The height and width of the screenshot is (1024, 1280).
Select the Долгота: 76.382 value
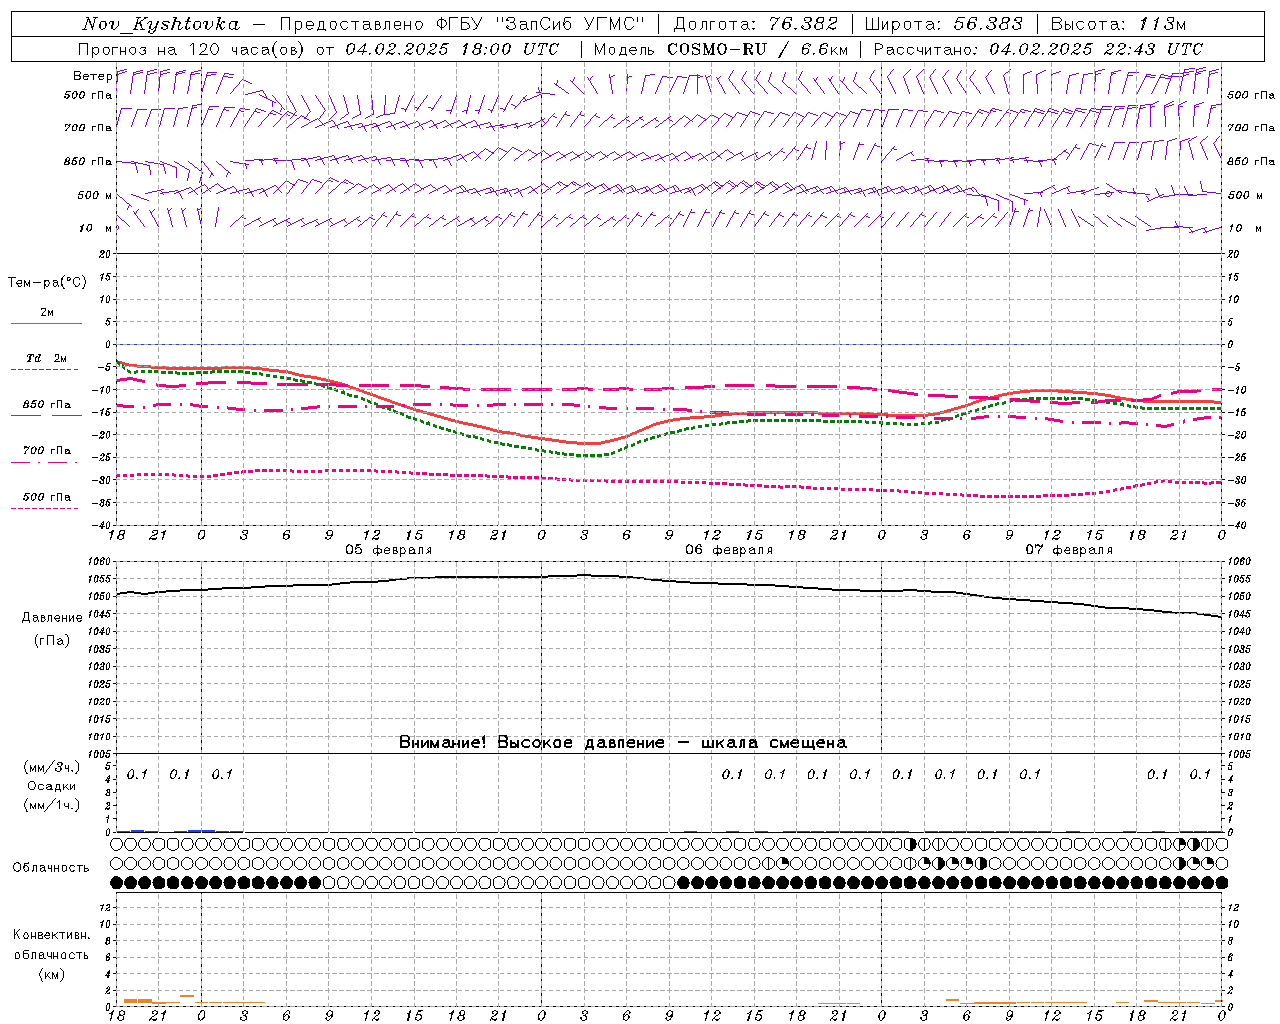(x=755, y=24)
